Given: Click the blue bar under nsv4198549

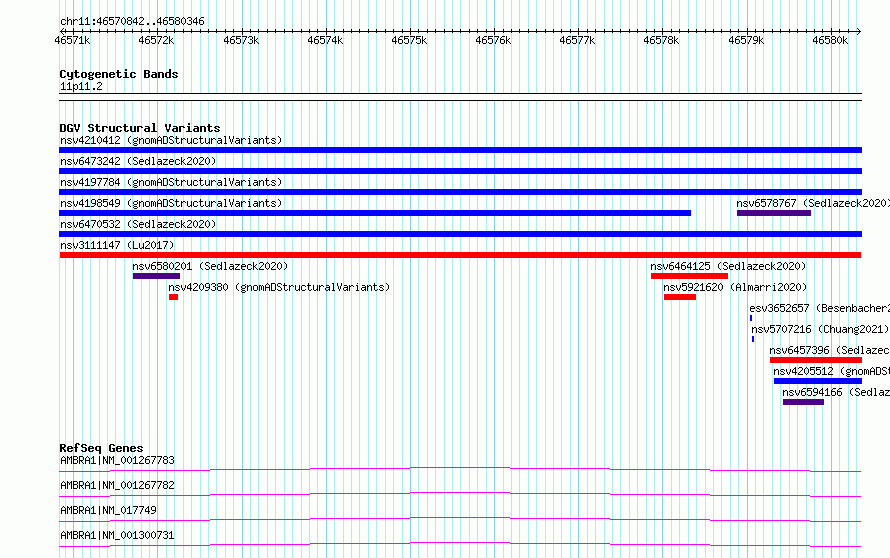Looking at the screenshot, I should tap(375, 213).
